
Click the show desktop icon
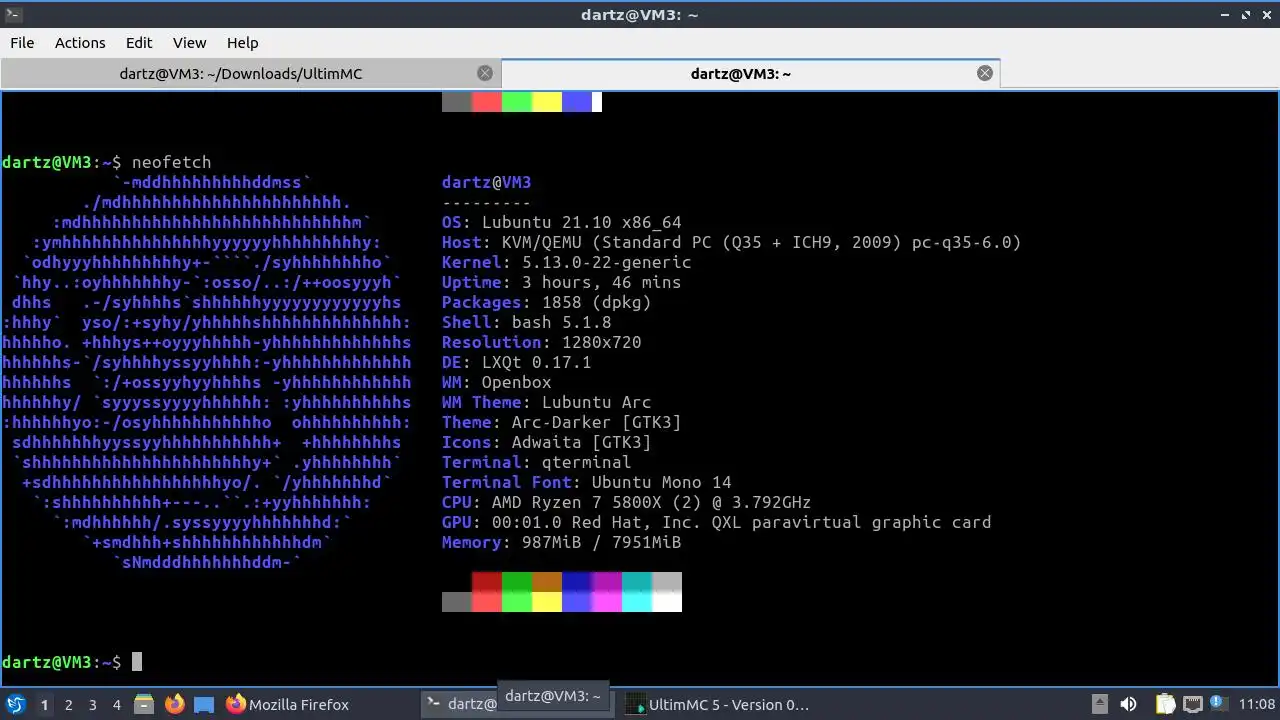tap(204, 704)
